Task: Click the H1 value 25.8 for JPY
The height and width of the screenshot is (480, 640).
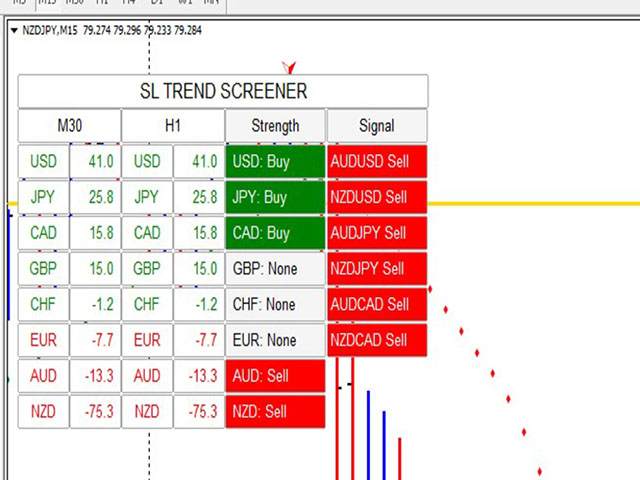Action: (x=199, y=197)
